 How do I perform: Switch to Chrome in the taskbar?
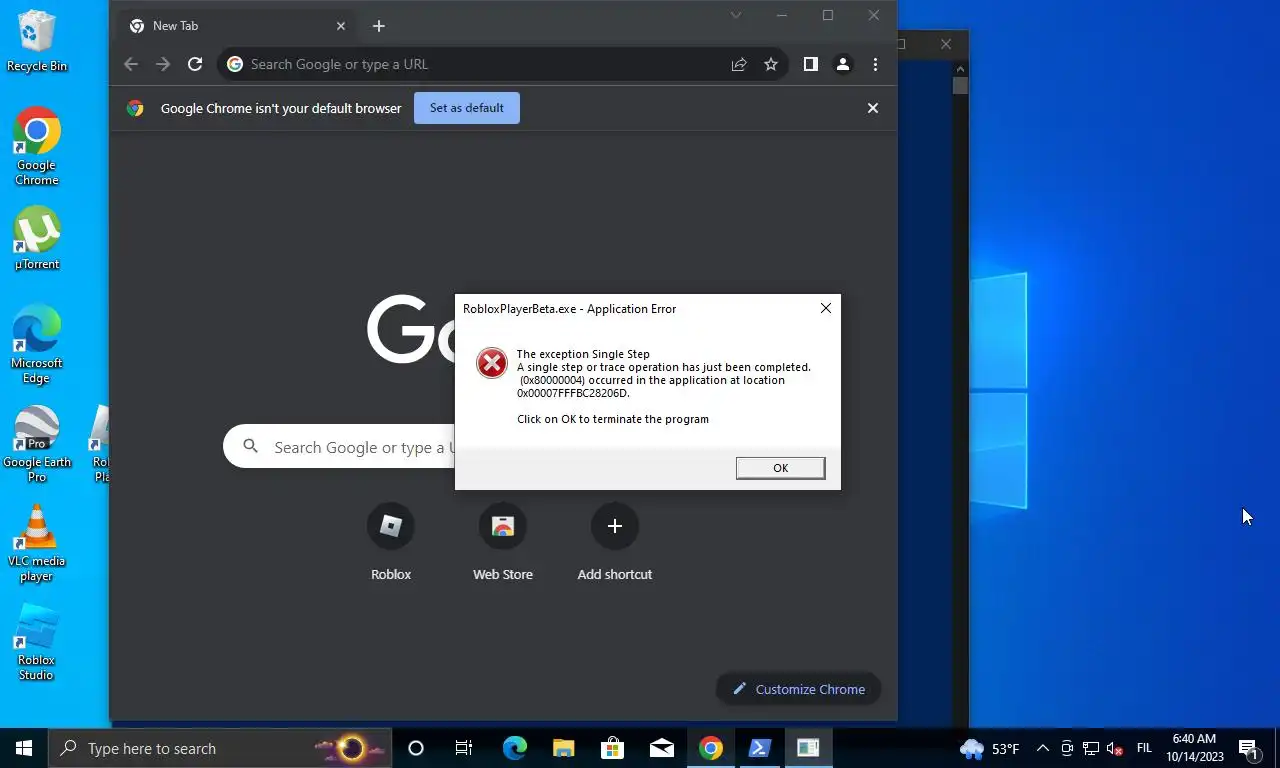(710, 748)
